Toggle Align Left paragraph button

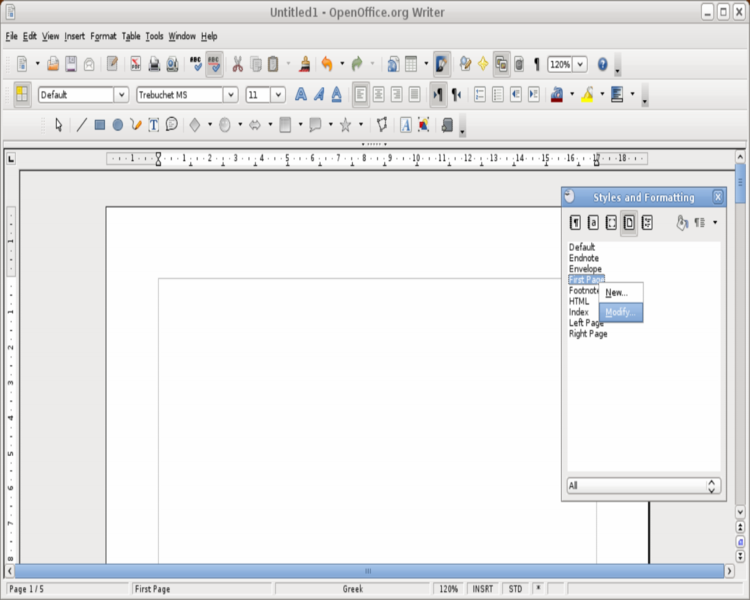pyautogui.click(x=361, y=94)
